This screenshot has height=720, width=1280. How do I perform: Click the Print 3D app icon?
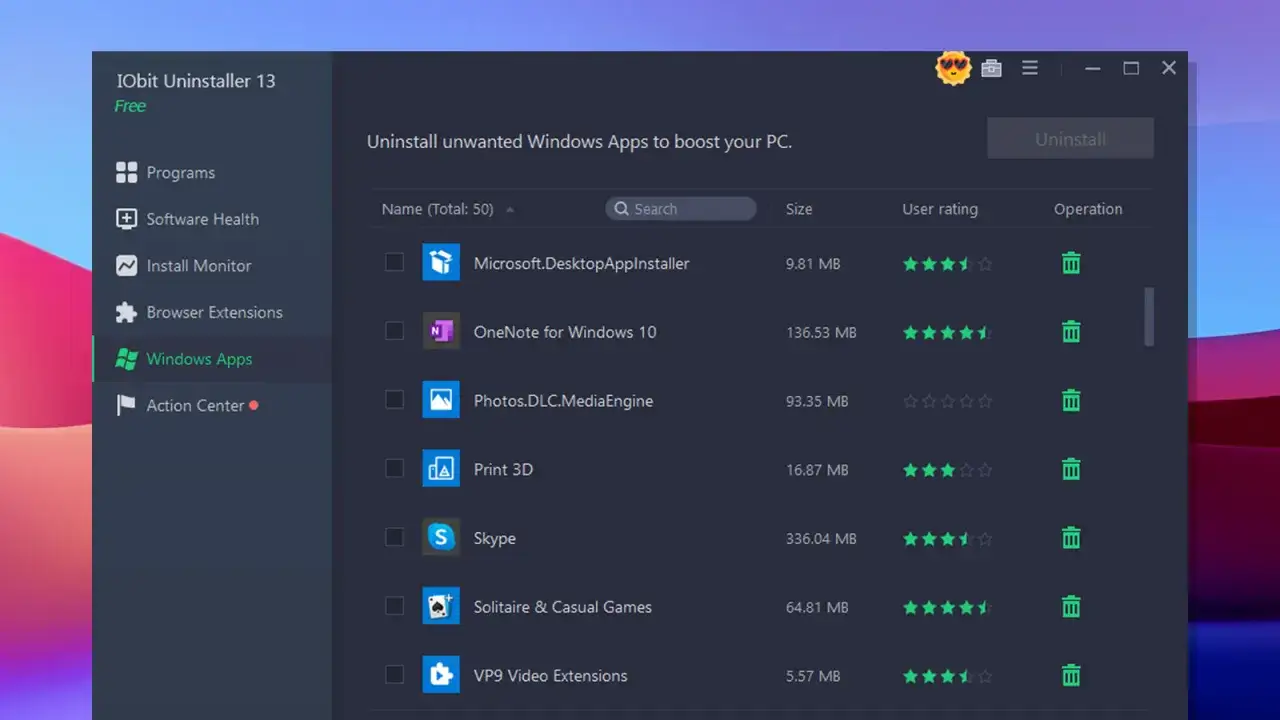click(441, 468)
